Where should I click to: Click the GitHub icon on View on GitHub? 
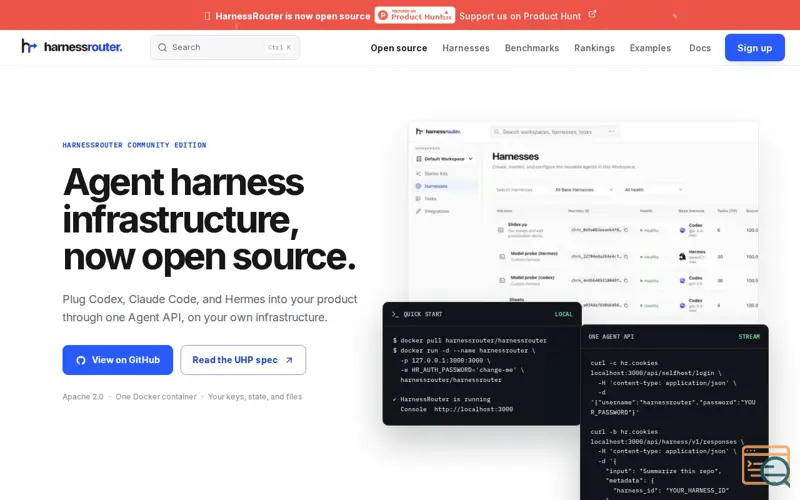[x=81, y=360]
